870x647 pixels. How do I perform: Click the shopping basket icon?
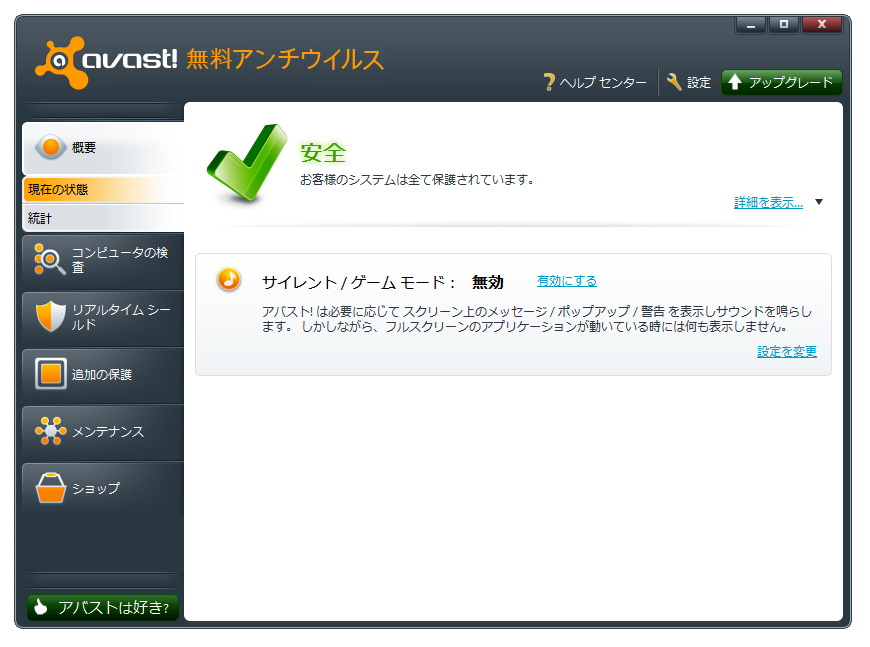(x=50, y=488)
